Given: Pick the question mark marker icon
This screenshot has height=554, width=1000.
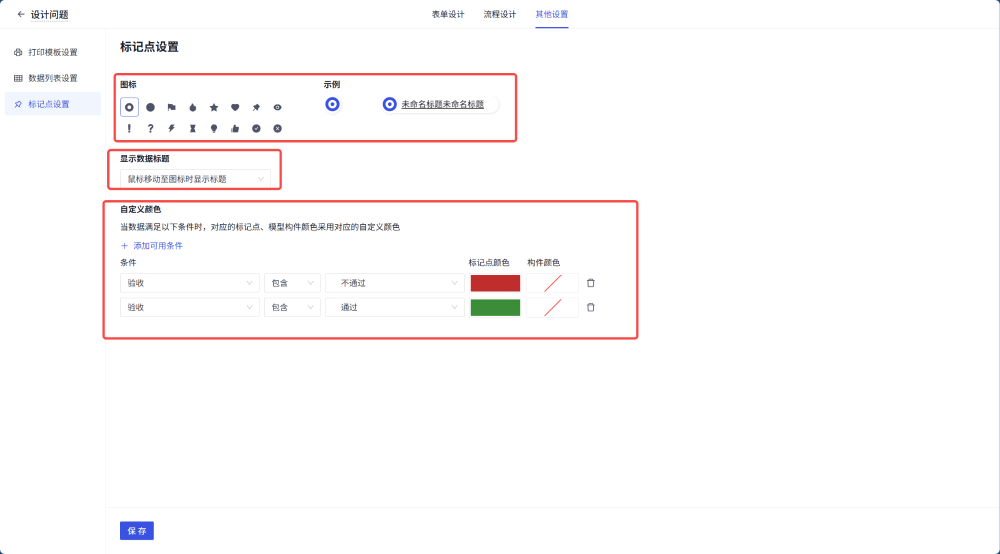Looking at the screenshot, I should (150, 128).
